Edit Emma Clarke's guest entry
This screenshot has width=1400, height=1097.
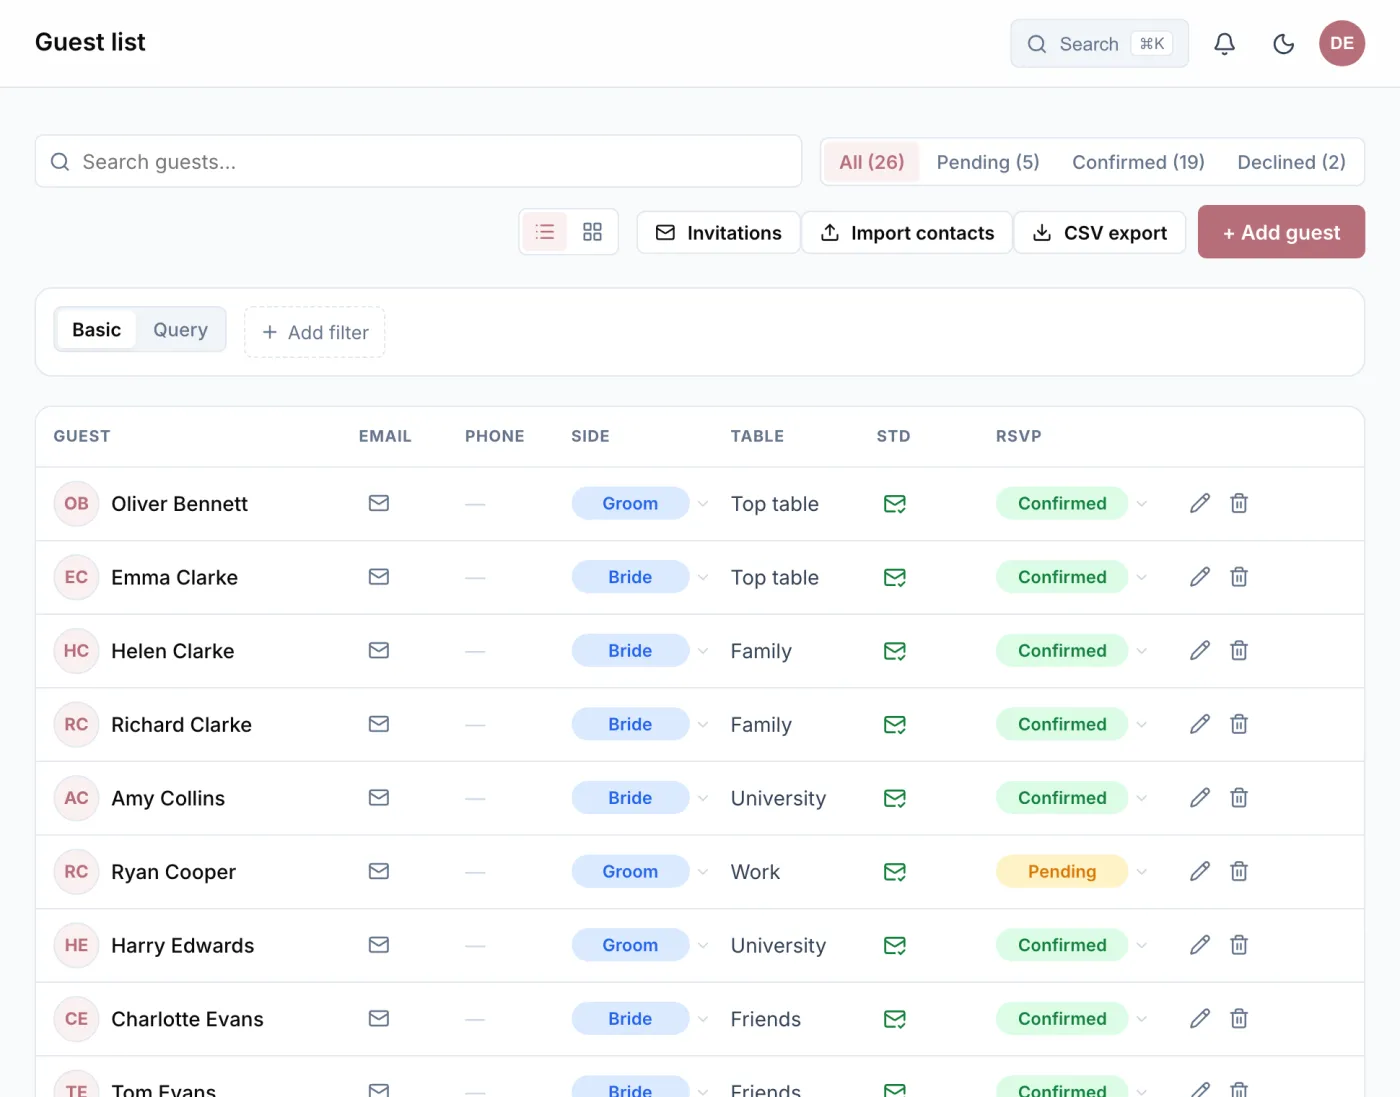(1200, 577)
